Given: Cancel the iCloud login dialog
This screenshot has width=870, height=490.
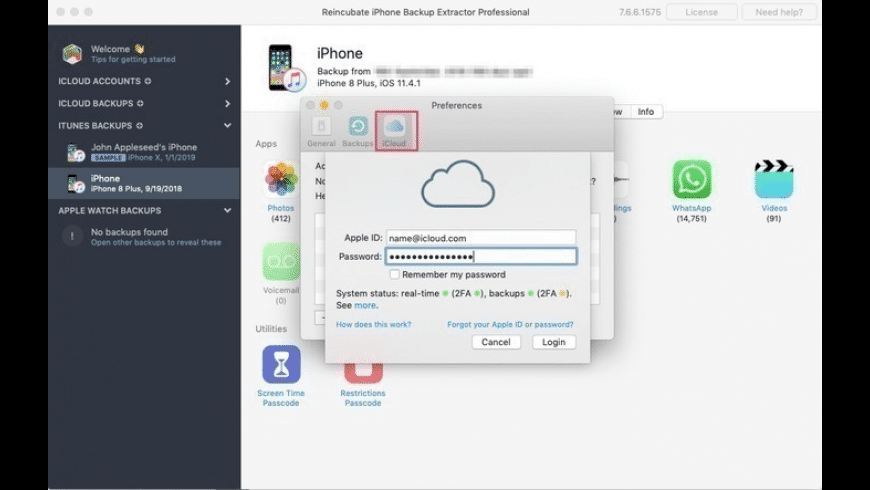Looking at the screenshot, I should pyautogui.click(x=496, y=342).
